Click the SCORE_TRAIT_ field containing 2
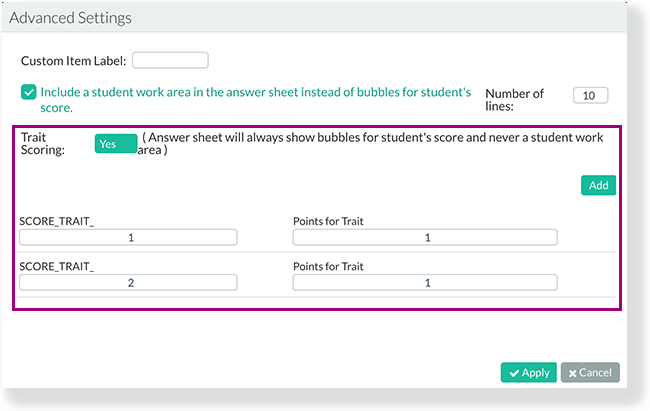The width and height of the screenshot is (650, 411). [x=128, y=282]
